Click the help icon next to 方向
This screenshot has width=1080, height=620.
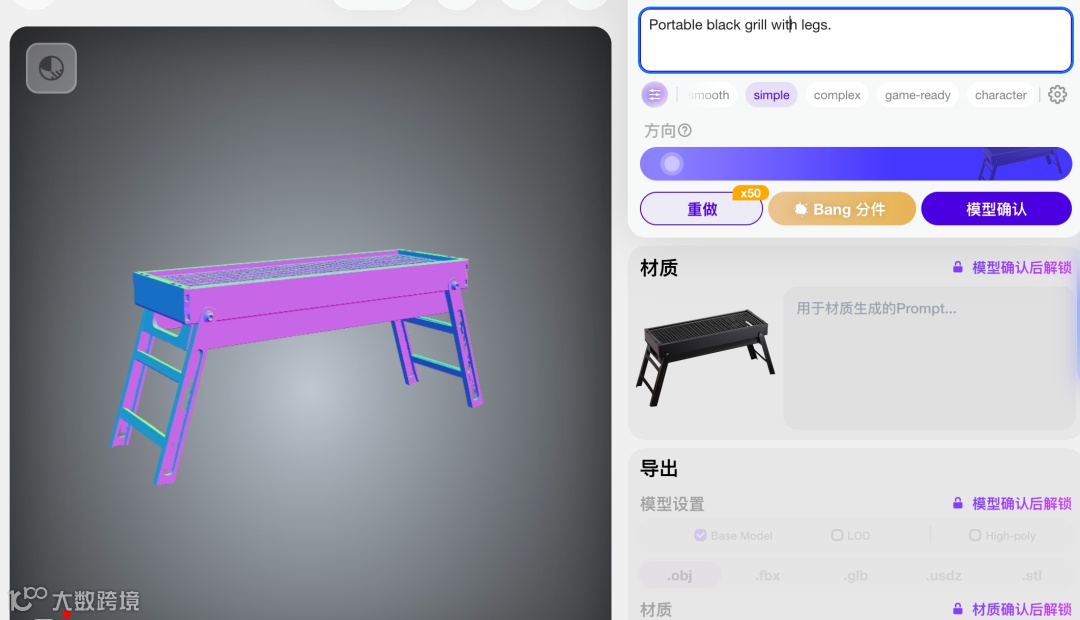pyautogui.click(x=685, y=130)
